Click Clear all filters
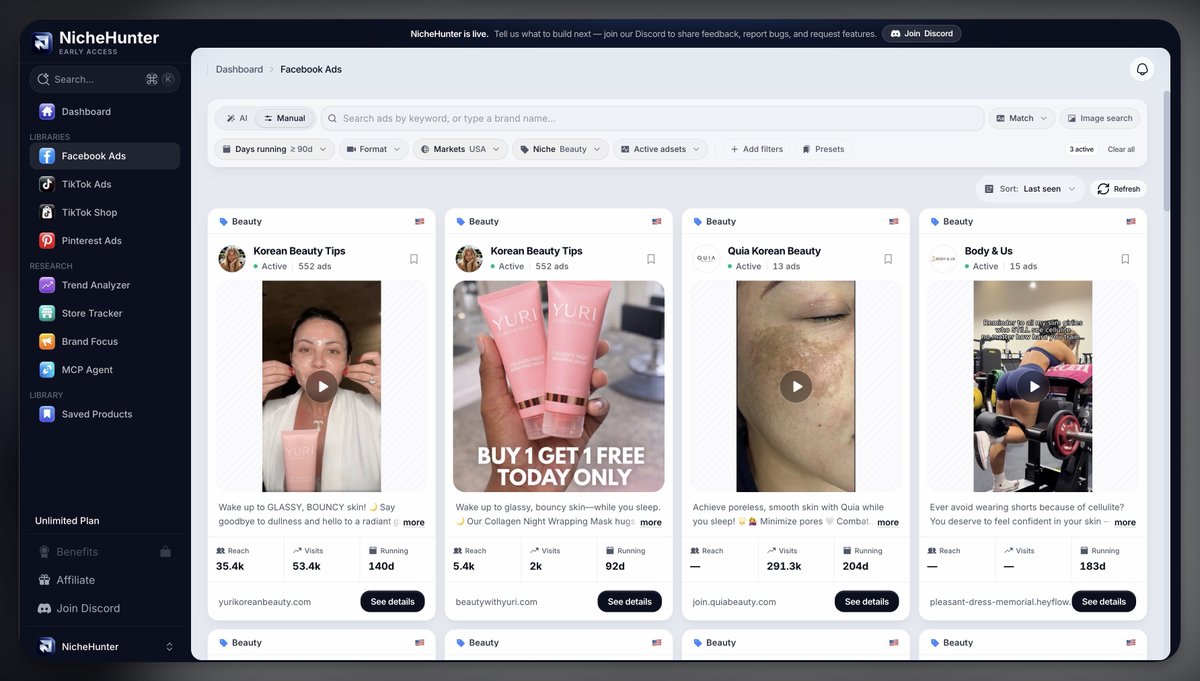Image resolution: width=1200 pixels, height=681 pixels. coord(1121,149)
